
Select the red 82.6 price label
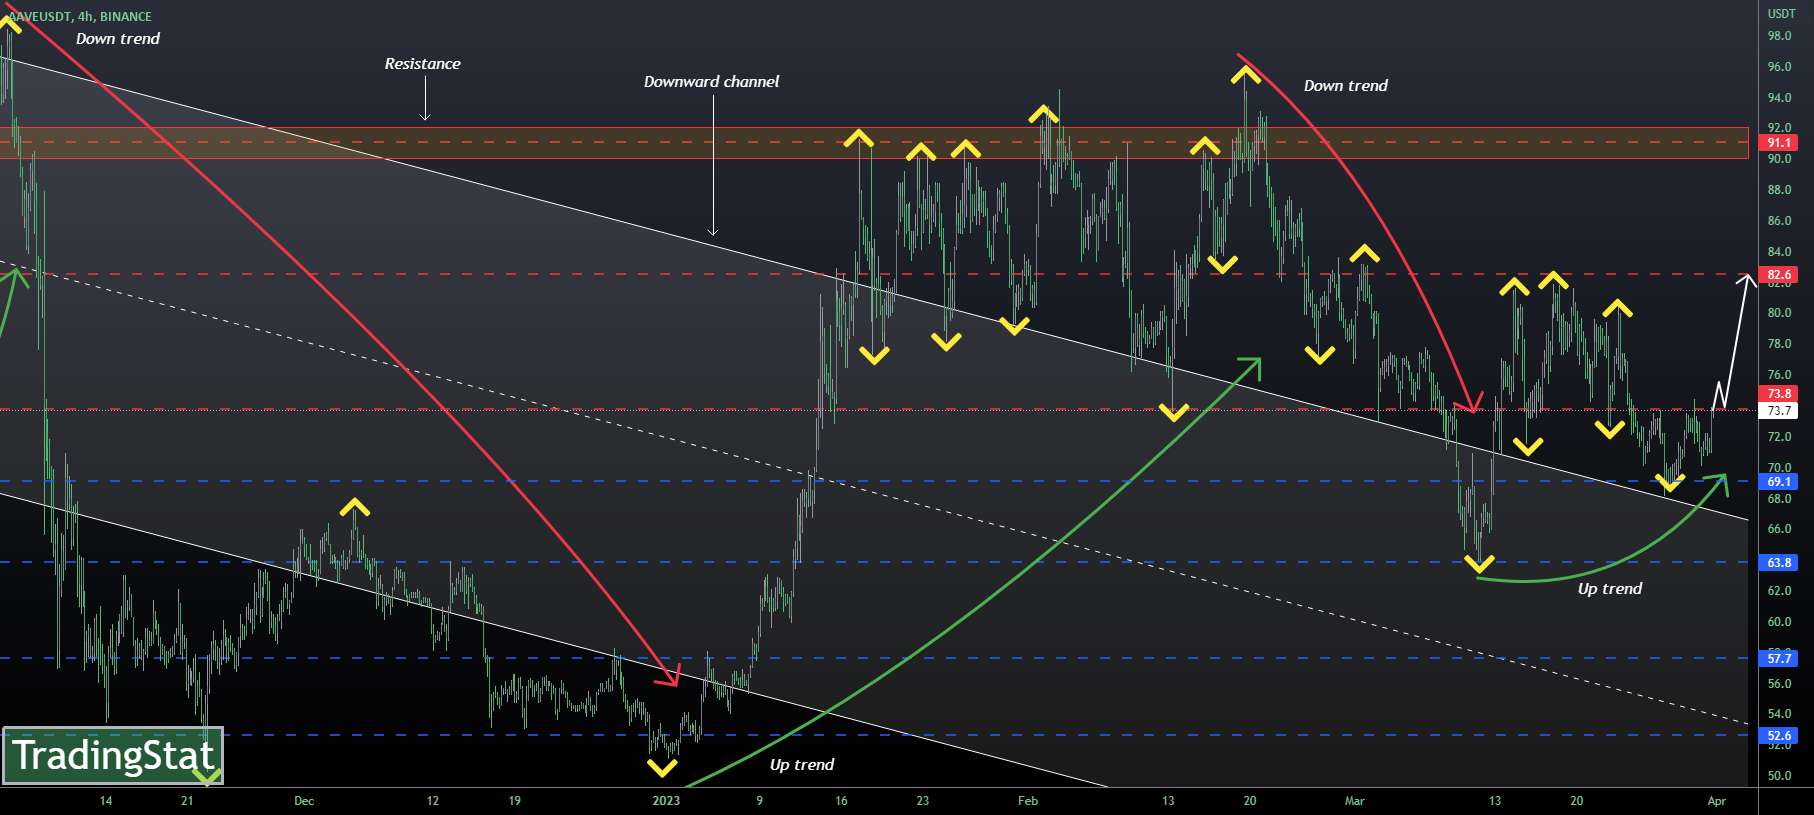(1780, 275)
